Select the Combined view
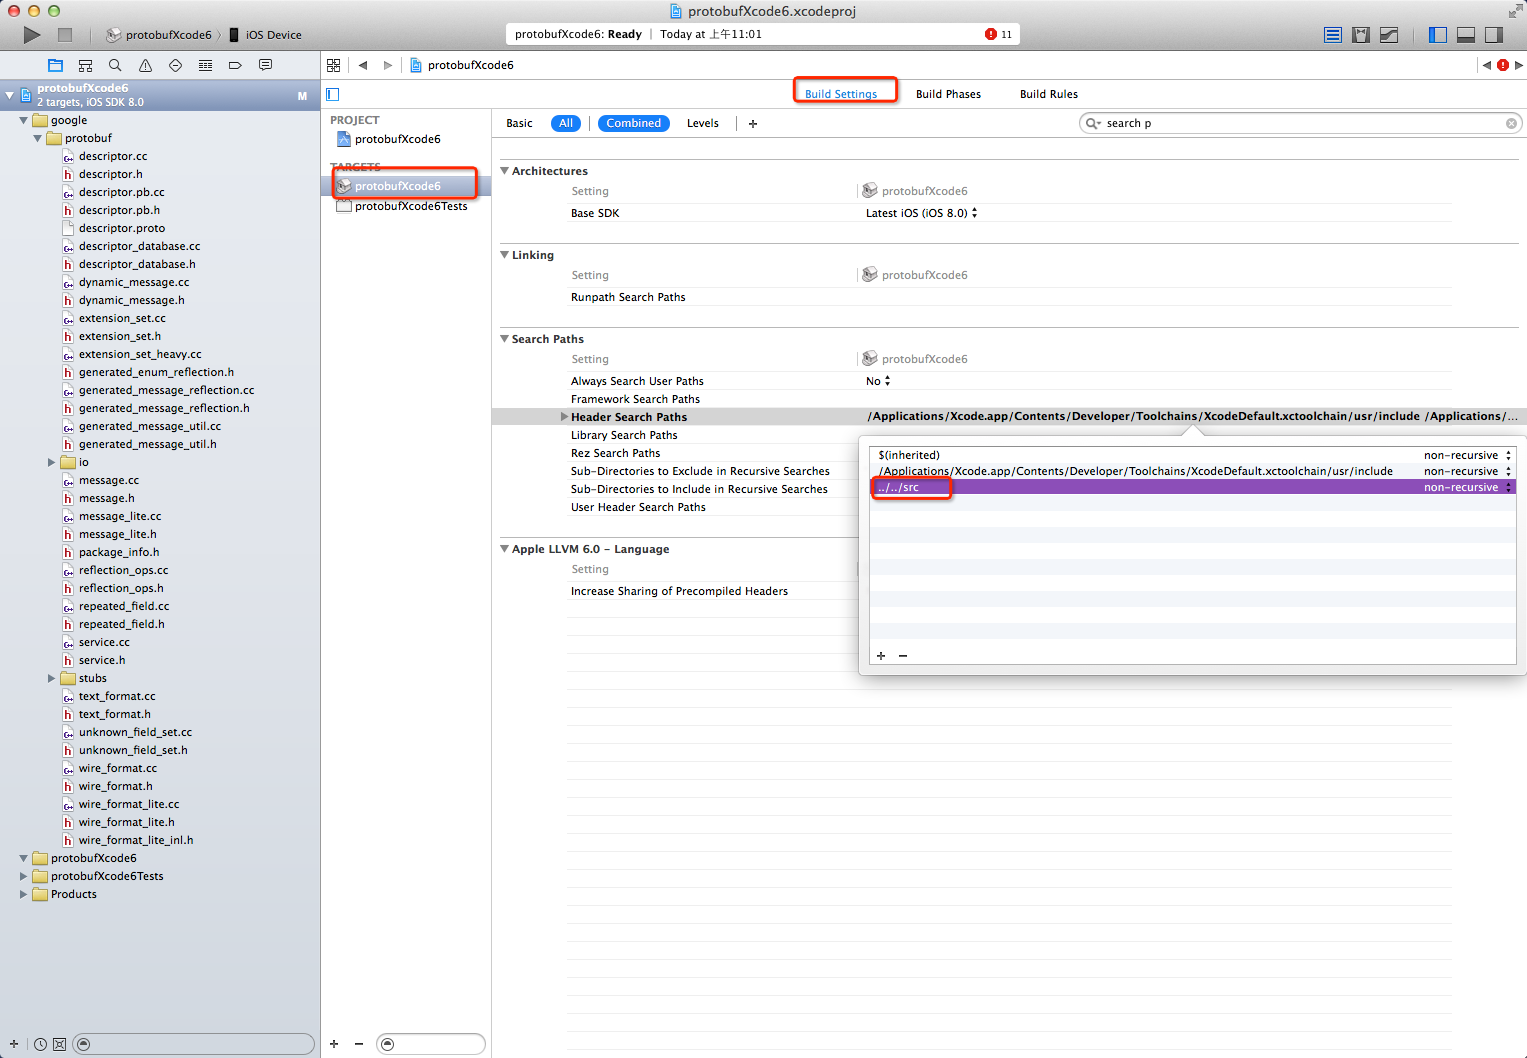 633,123
